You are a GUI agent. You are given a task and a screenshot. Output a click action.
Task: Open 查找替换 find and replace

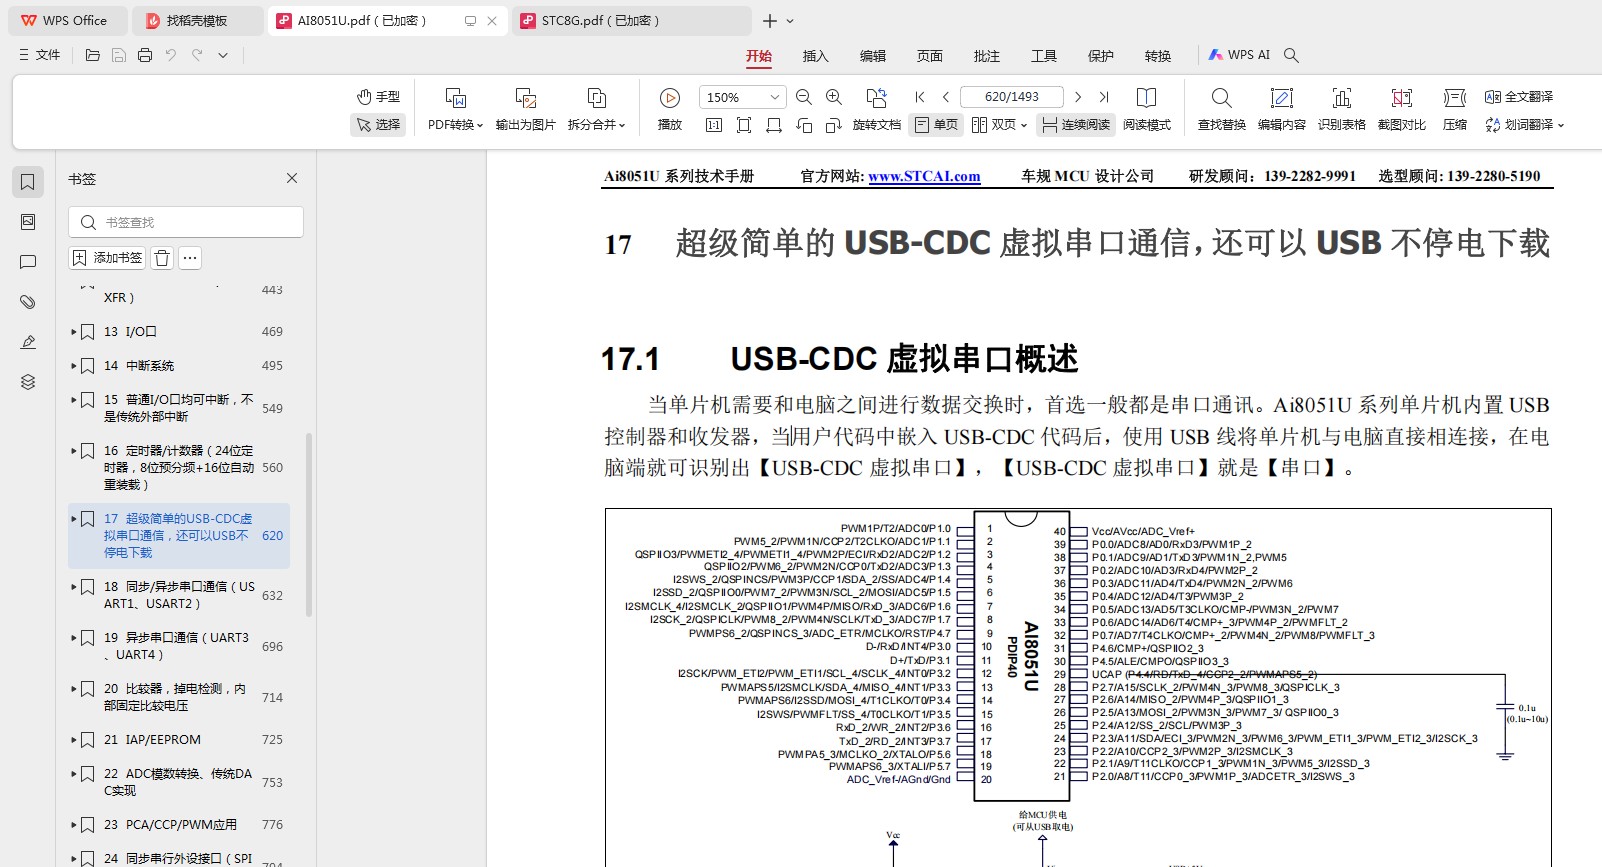[1222, 110]
